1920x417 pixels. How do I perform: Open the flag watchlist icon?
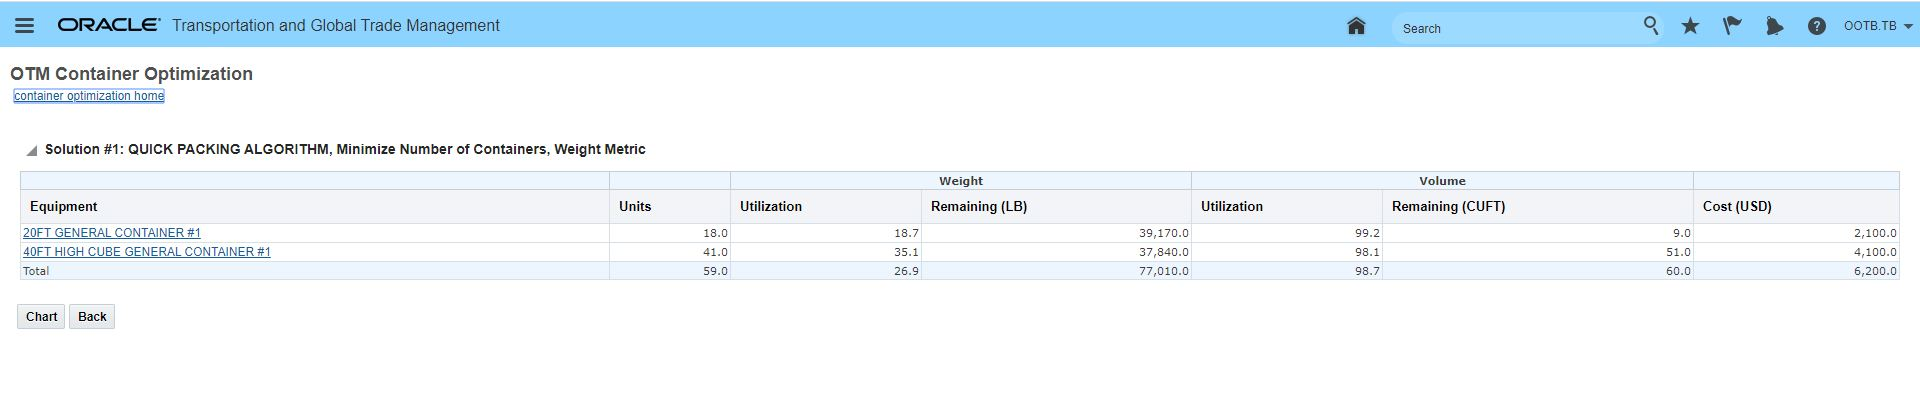point(1731,26)
